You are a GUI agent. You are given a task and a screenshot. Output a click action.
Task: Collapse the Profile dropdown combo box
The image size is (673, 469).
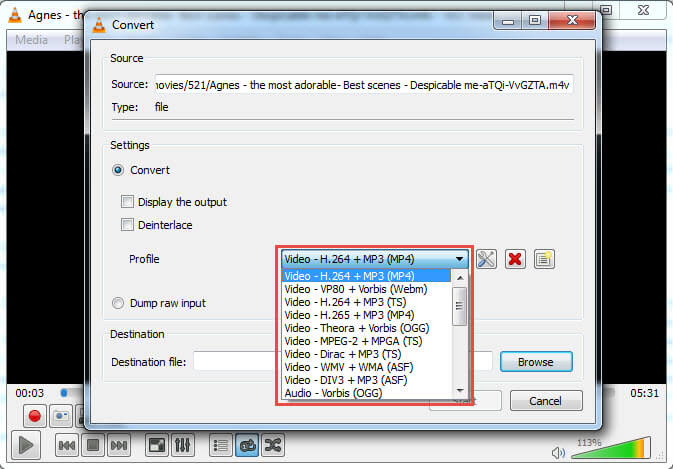pos(374,259)
